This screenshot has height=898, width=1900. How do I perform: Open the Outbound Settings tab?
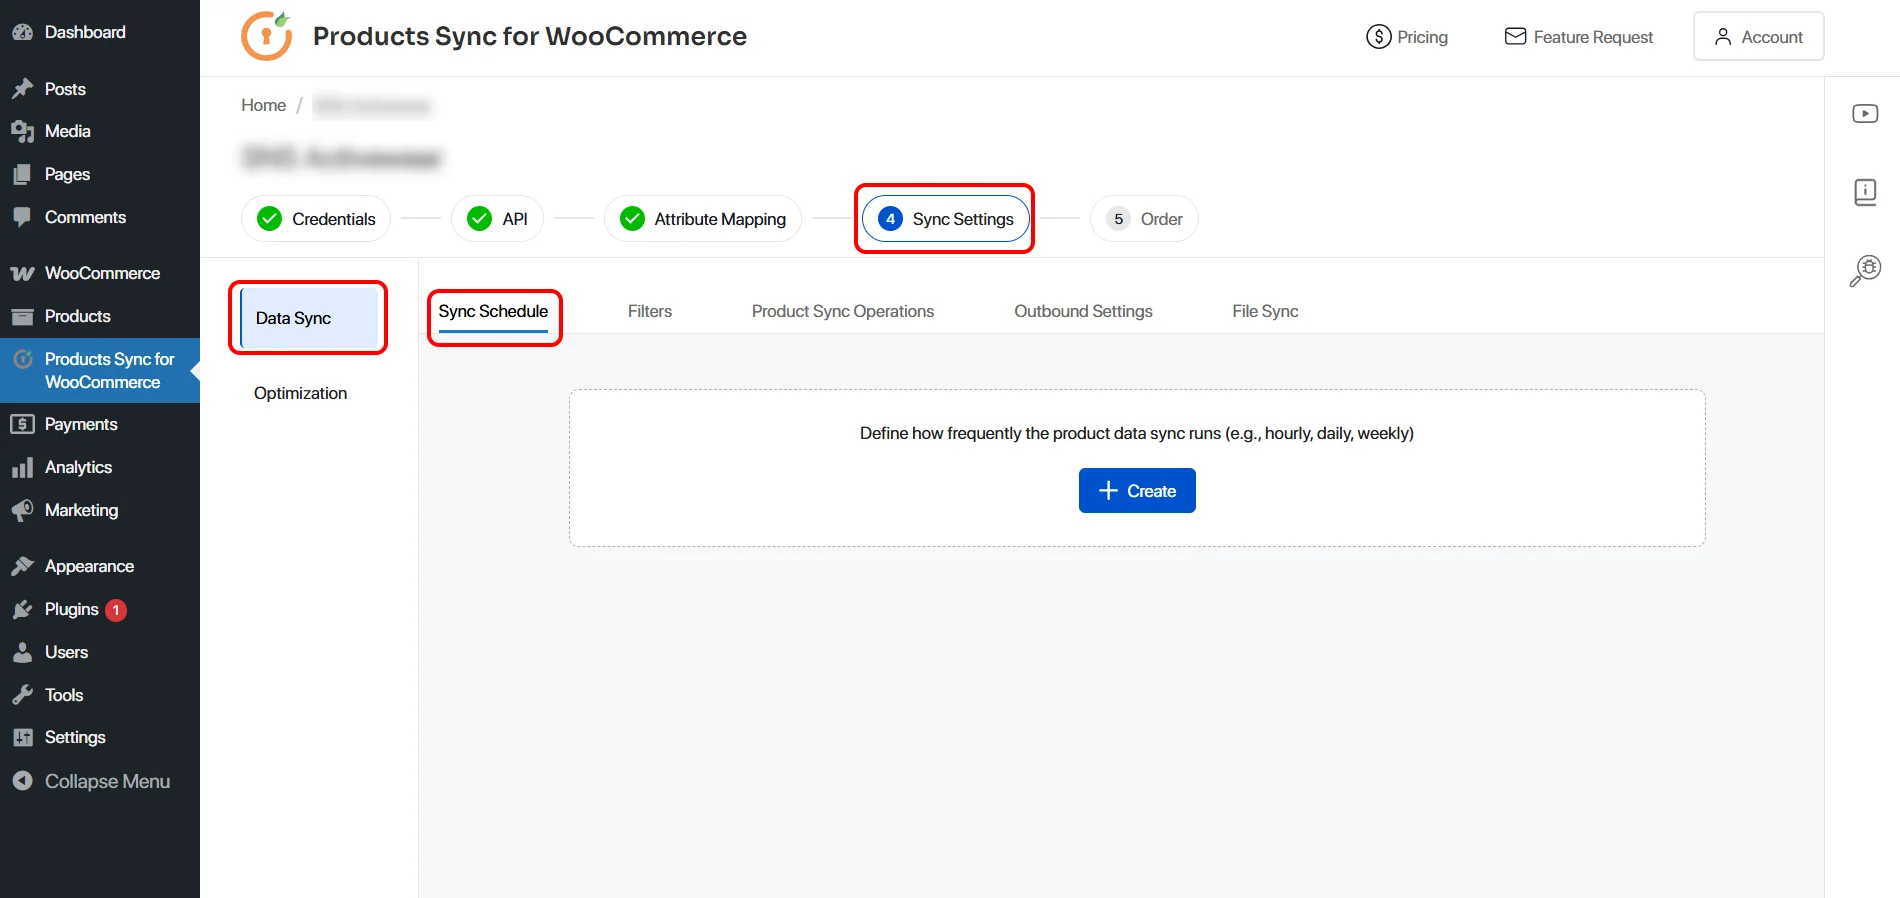coord(1083,311)
